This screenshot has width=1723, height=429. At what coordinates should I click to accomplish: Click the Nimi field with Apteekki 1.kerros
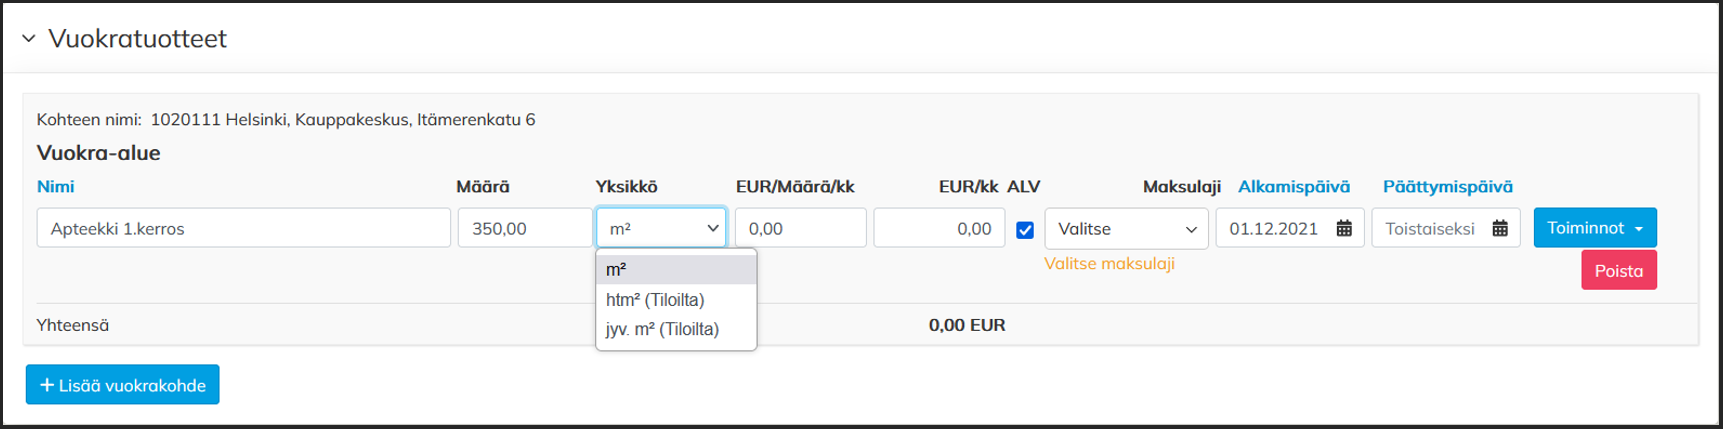[x=243, y=229]
